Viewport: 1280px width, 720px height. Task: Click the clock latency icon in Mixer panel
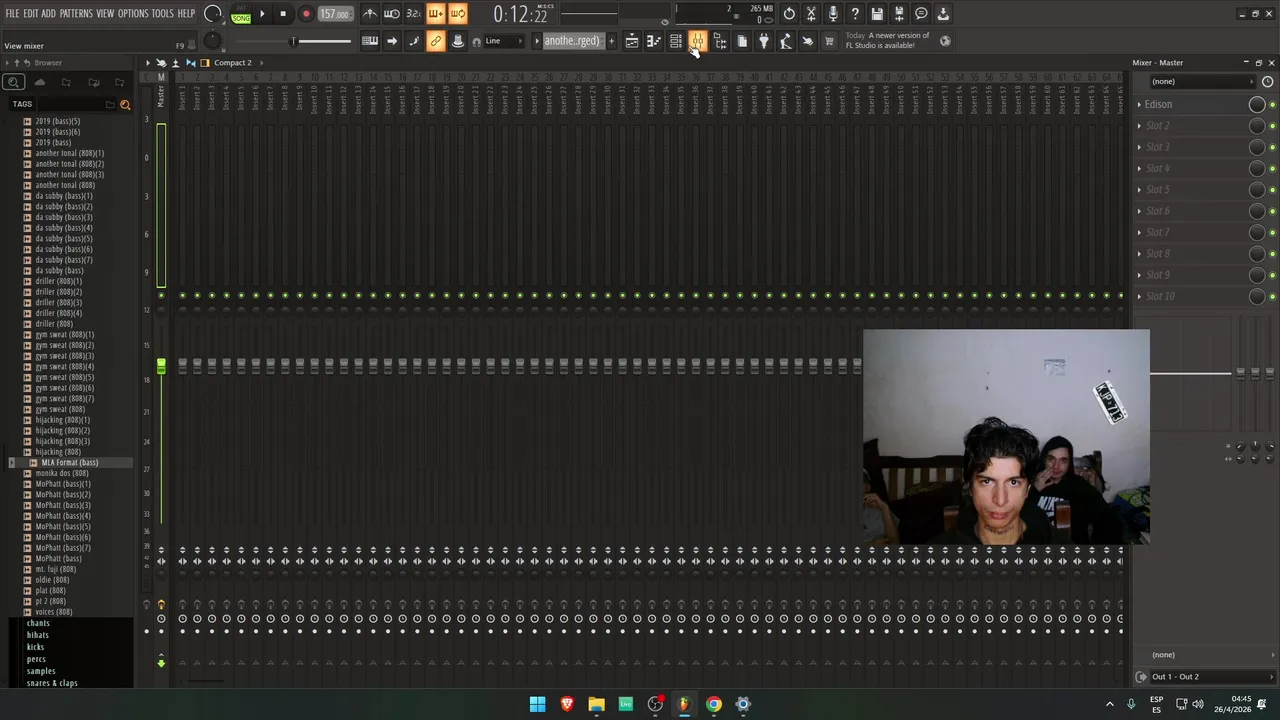(1268, 82)
